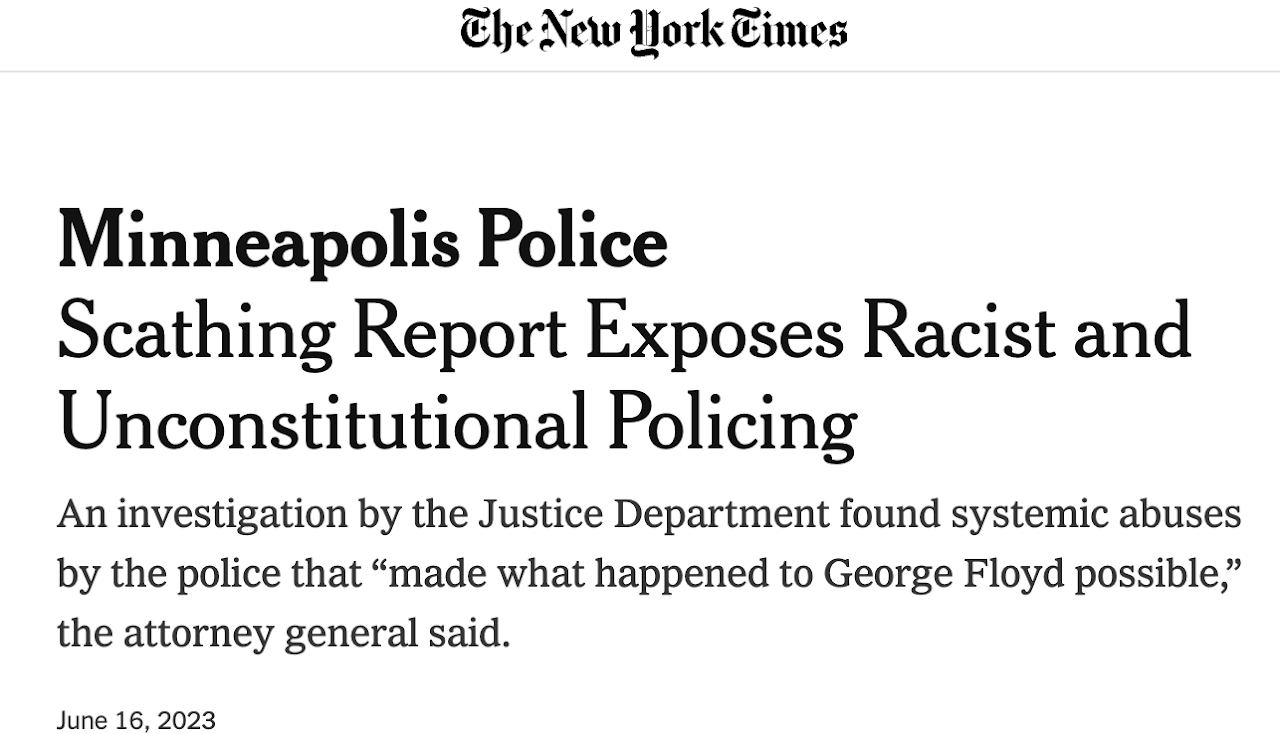Click The New York Times logo

point(653,30)
